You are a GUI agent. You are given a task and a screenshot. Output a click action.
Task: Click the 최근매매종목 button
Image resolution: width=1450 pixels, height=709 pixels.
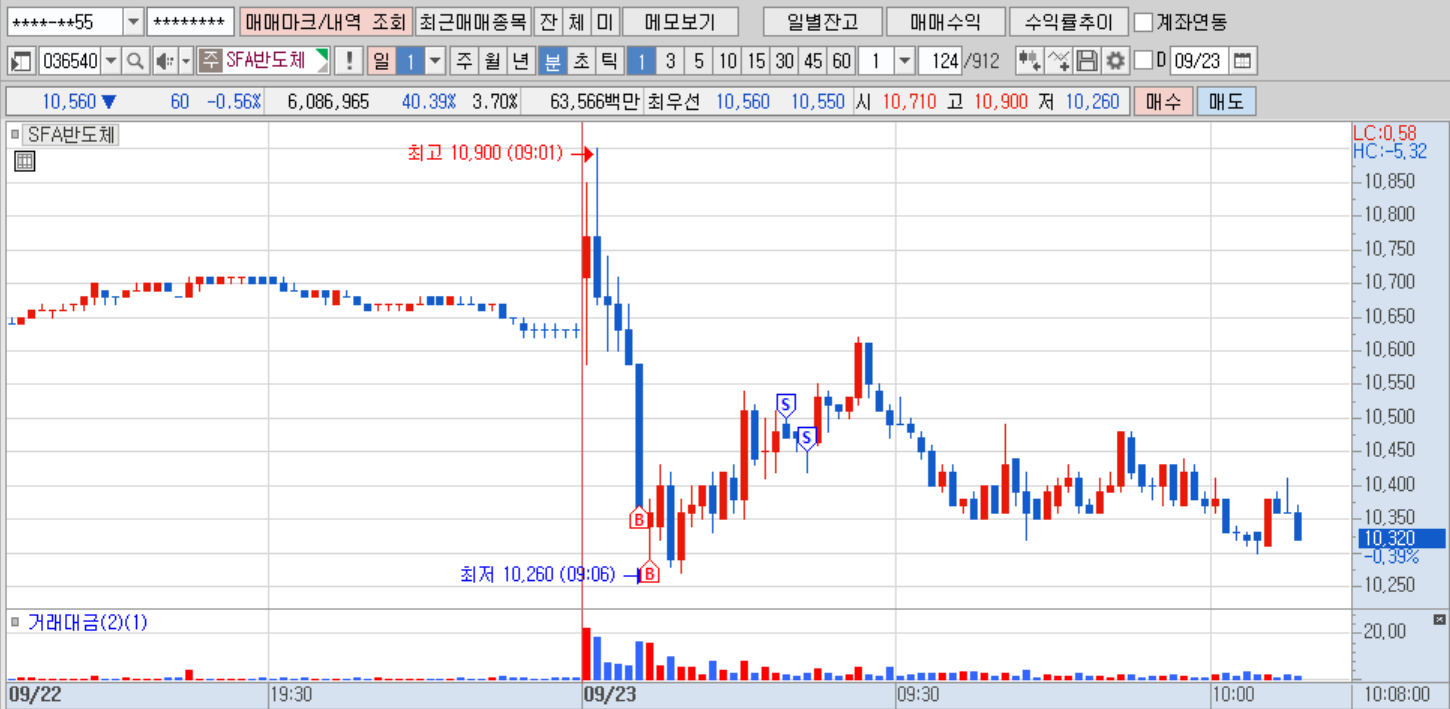coord(472,21)
